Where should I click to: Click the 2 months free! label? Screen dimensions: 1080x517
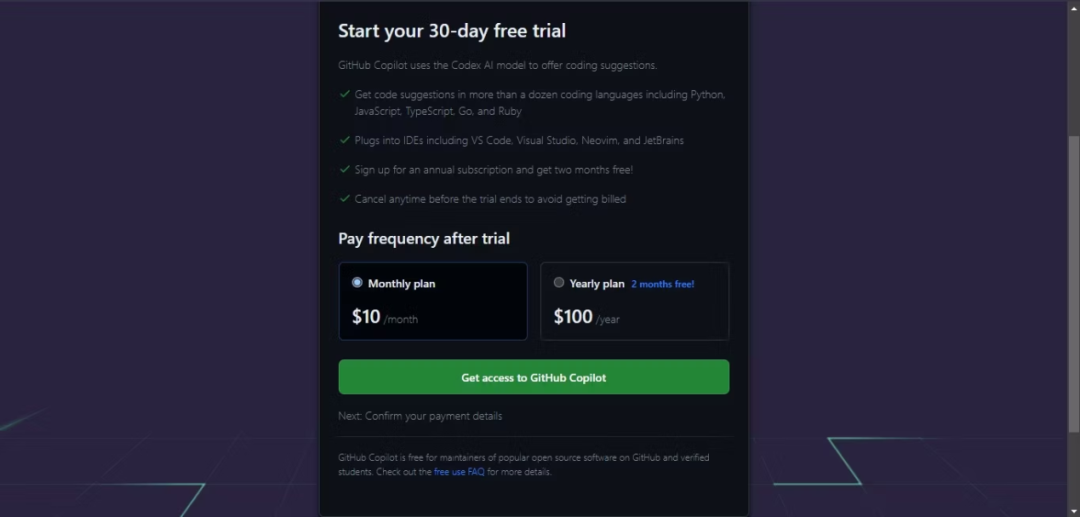click(662, 284)
